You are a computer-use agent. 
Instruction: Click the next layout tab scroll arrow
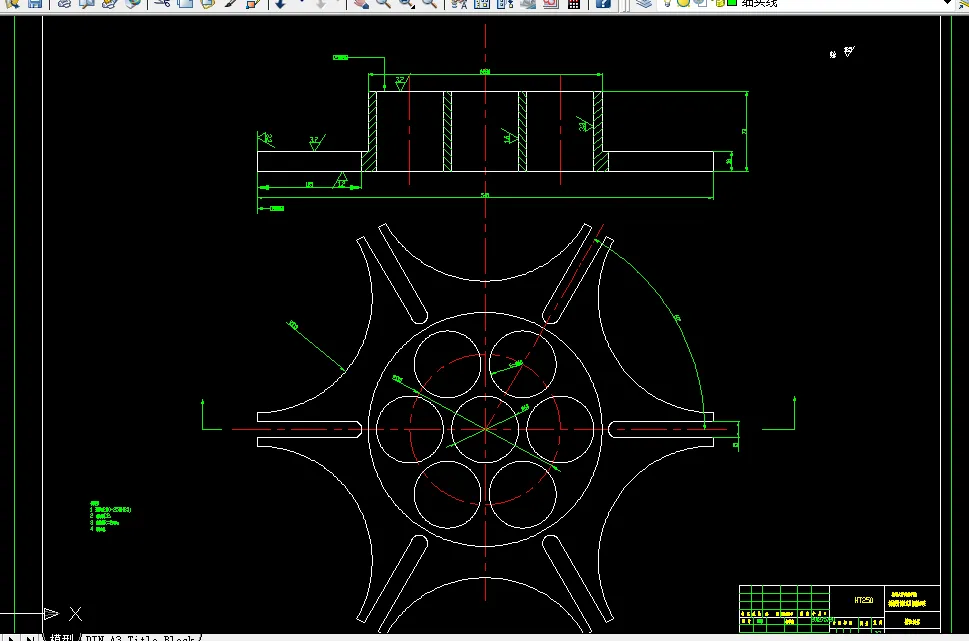(11, 637)
